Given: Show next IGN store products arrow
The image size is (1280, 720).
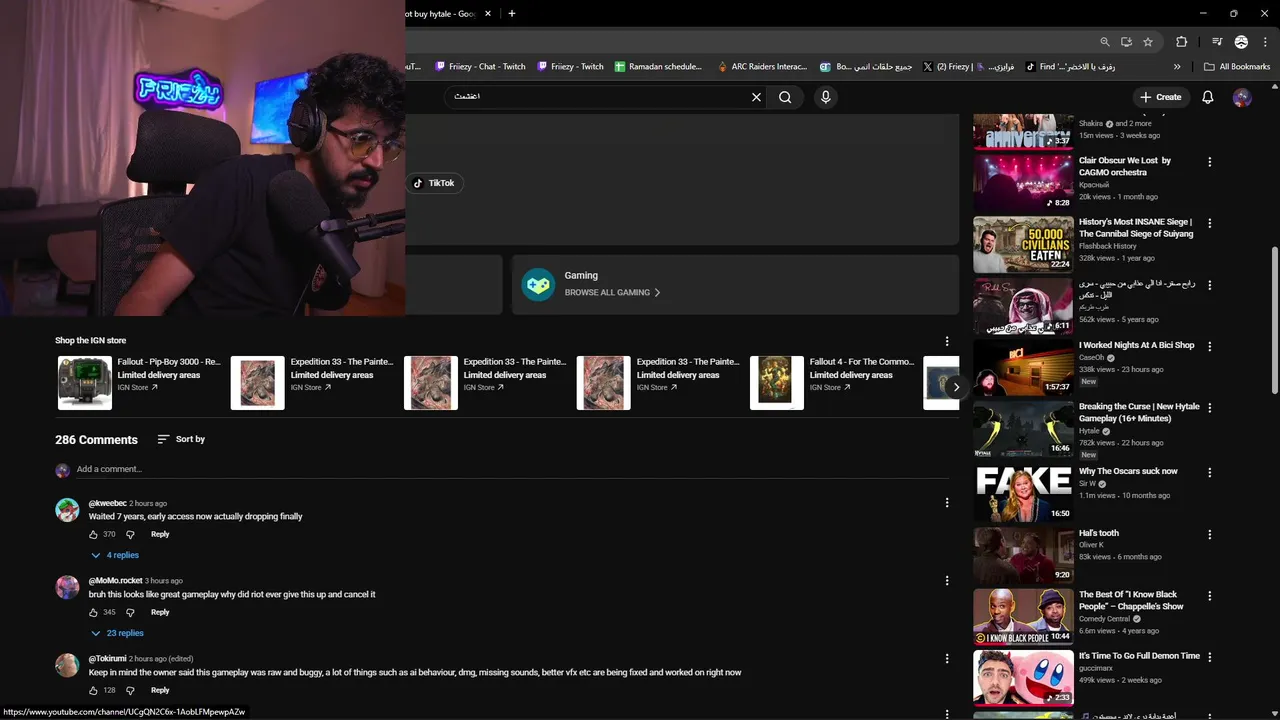Looking at the screenshot, I should 956,386.
